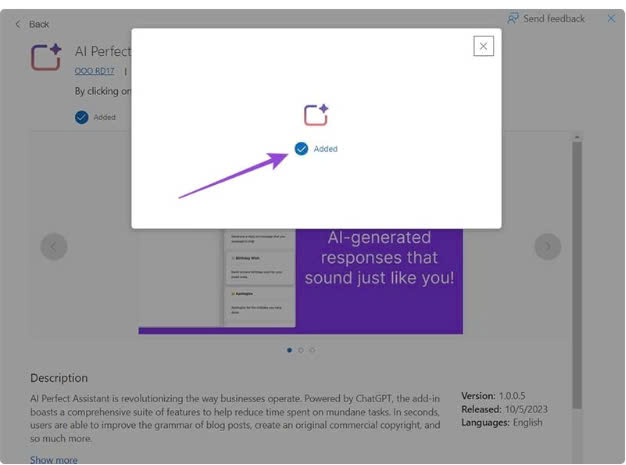Select the third carousel page dot
Image resolution: width=626 pixels, height=465 pixels.
(312, 350)
